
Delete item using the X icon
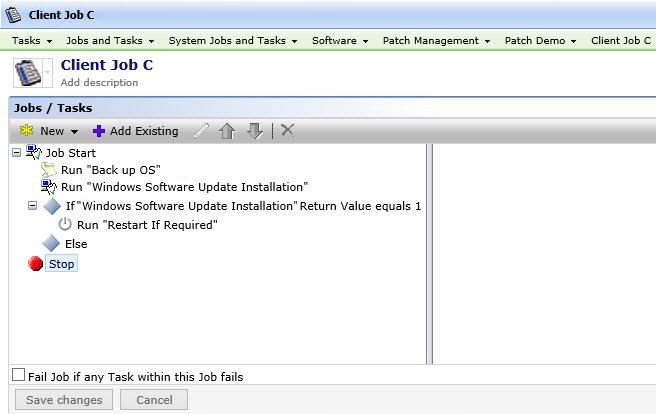[x=287, y=130]
